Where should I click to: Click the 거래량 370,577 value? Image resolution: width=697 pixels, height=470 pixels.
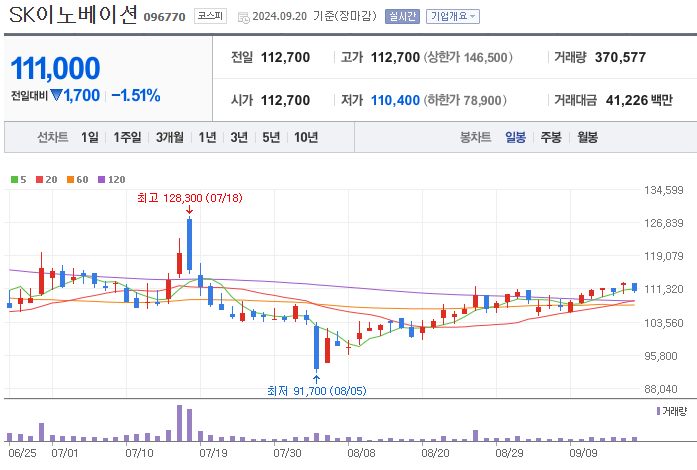pos(620,57)
